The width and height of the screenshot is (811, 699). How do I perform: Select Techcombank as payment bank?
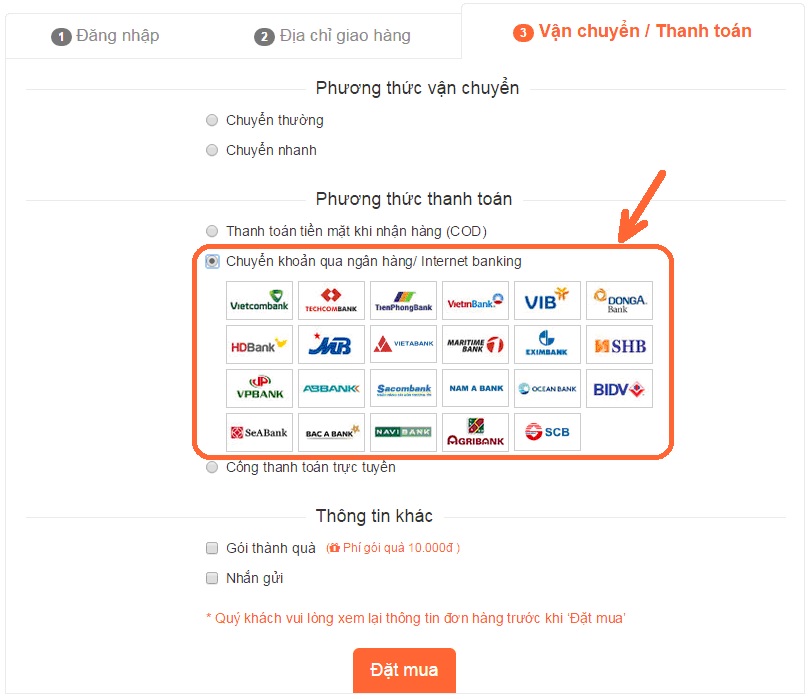pos(331,301)
